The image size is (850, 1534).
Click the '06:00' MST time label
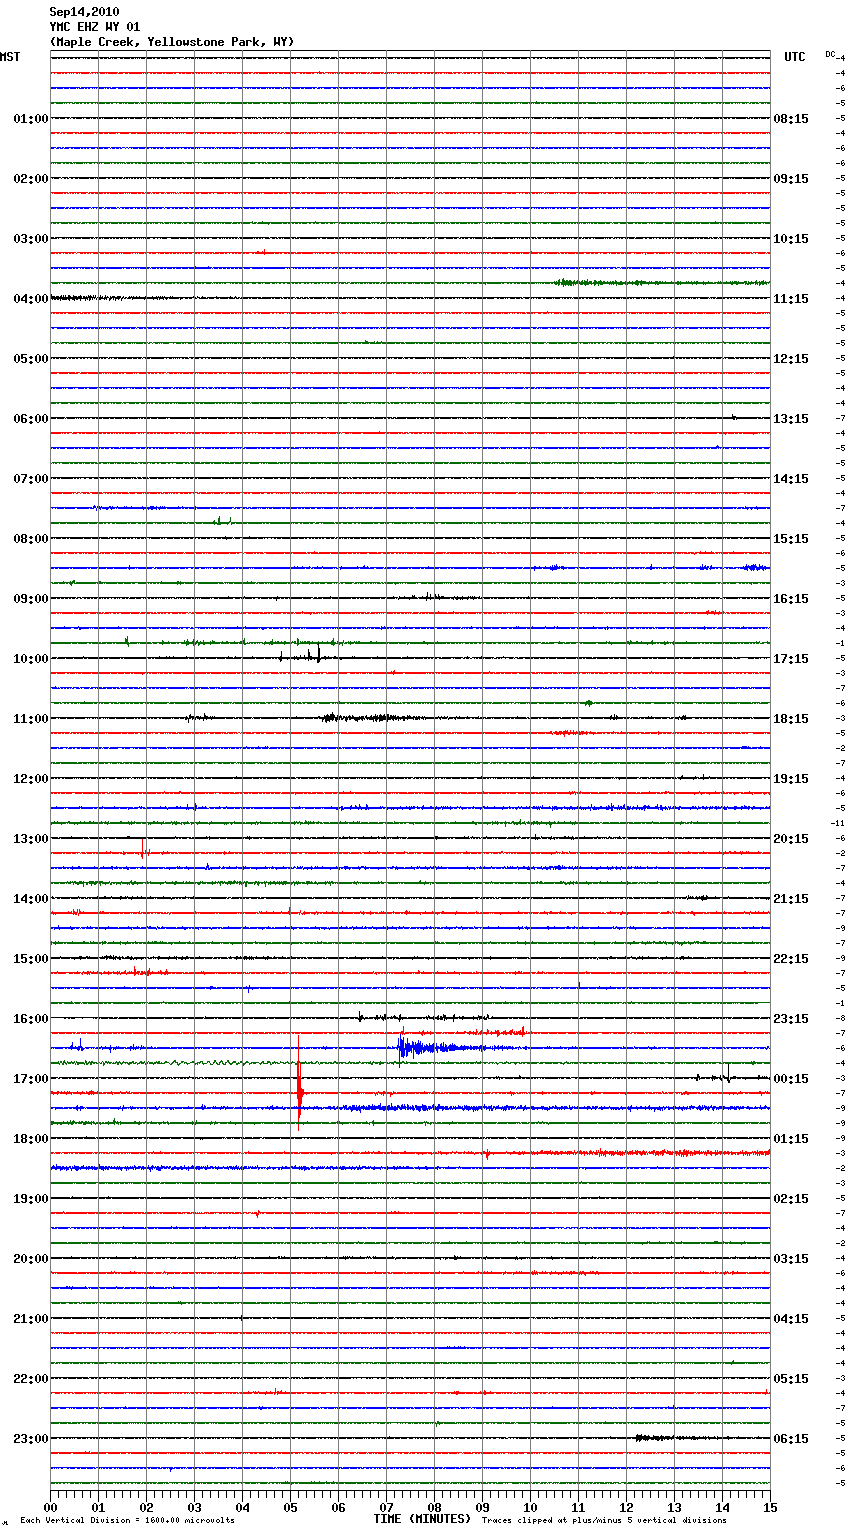pos(30,419)
